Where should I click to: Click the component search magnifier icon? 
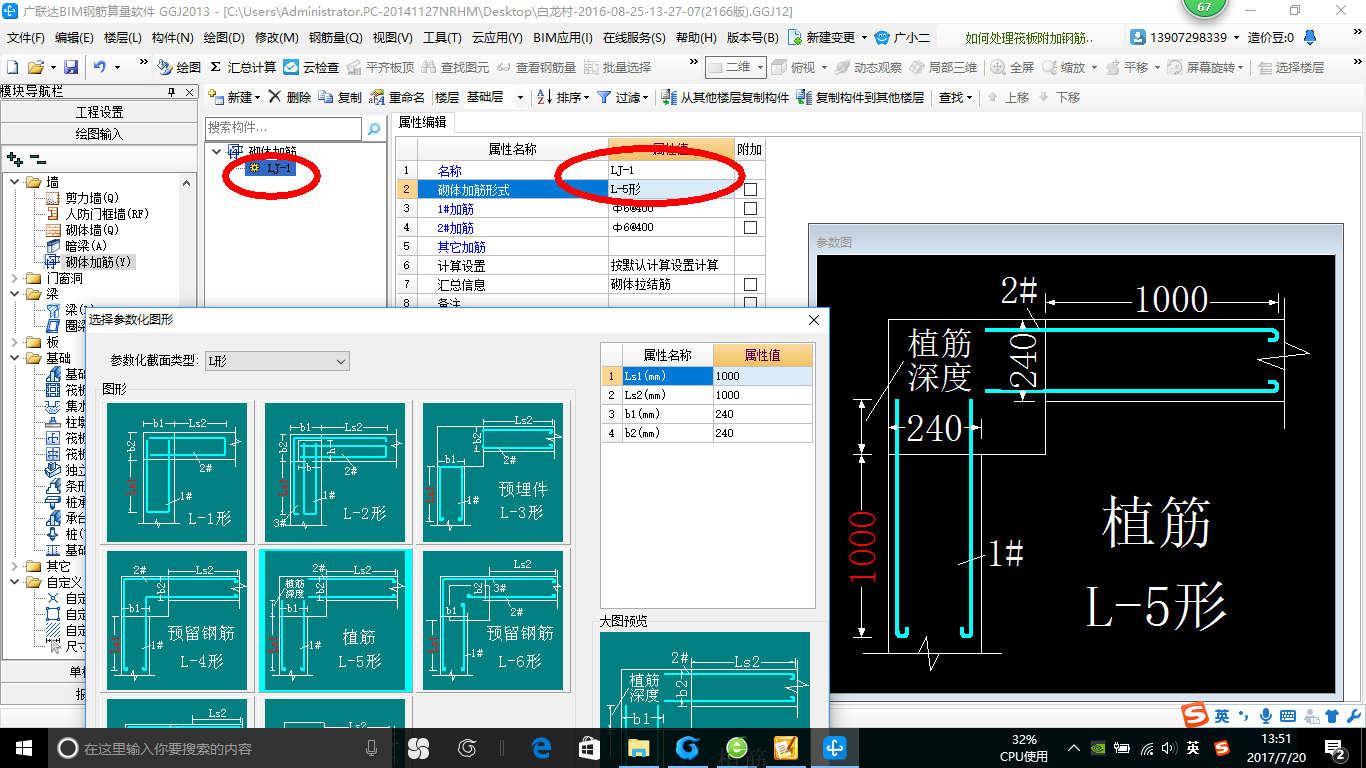tap(374, 129)
